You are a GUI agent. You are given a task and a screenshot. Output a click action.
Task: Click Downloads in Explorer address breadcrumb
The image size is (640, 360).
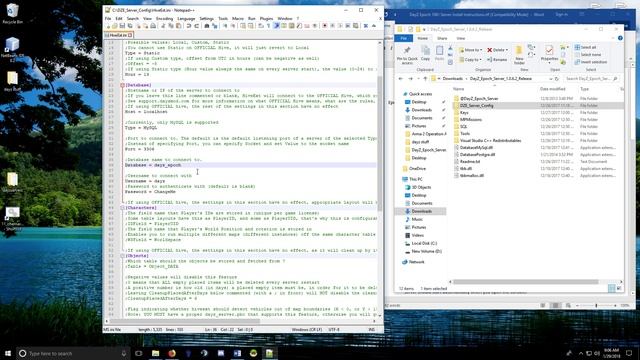pyautogui.click(x=453, y=78)
